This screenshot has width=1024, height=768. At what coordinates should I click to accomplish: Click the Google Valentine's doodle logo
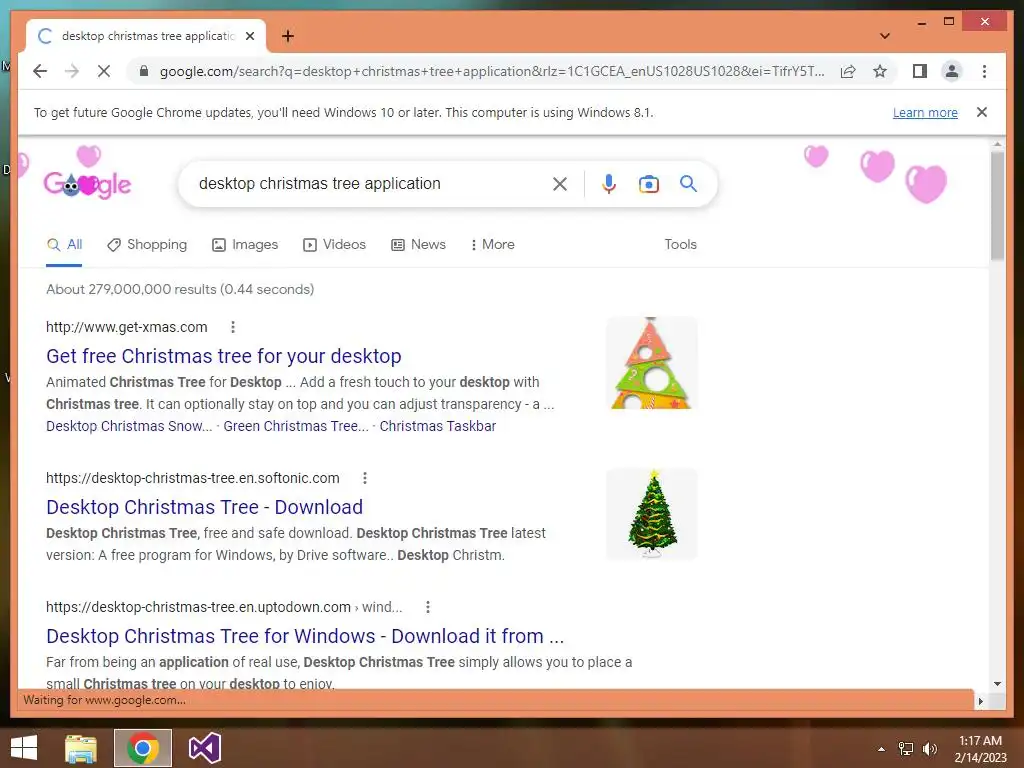(87, 184)
